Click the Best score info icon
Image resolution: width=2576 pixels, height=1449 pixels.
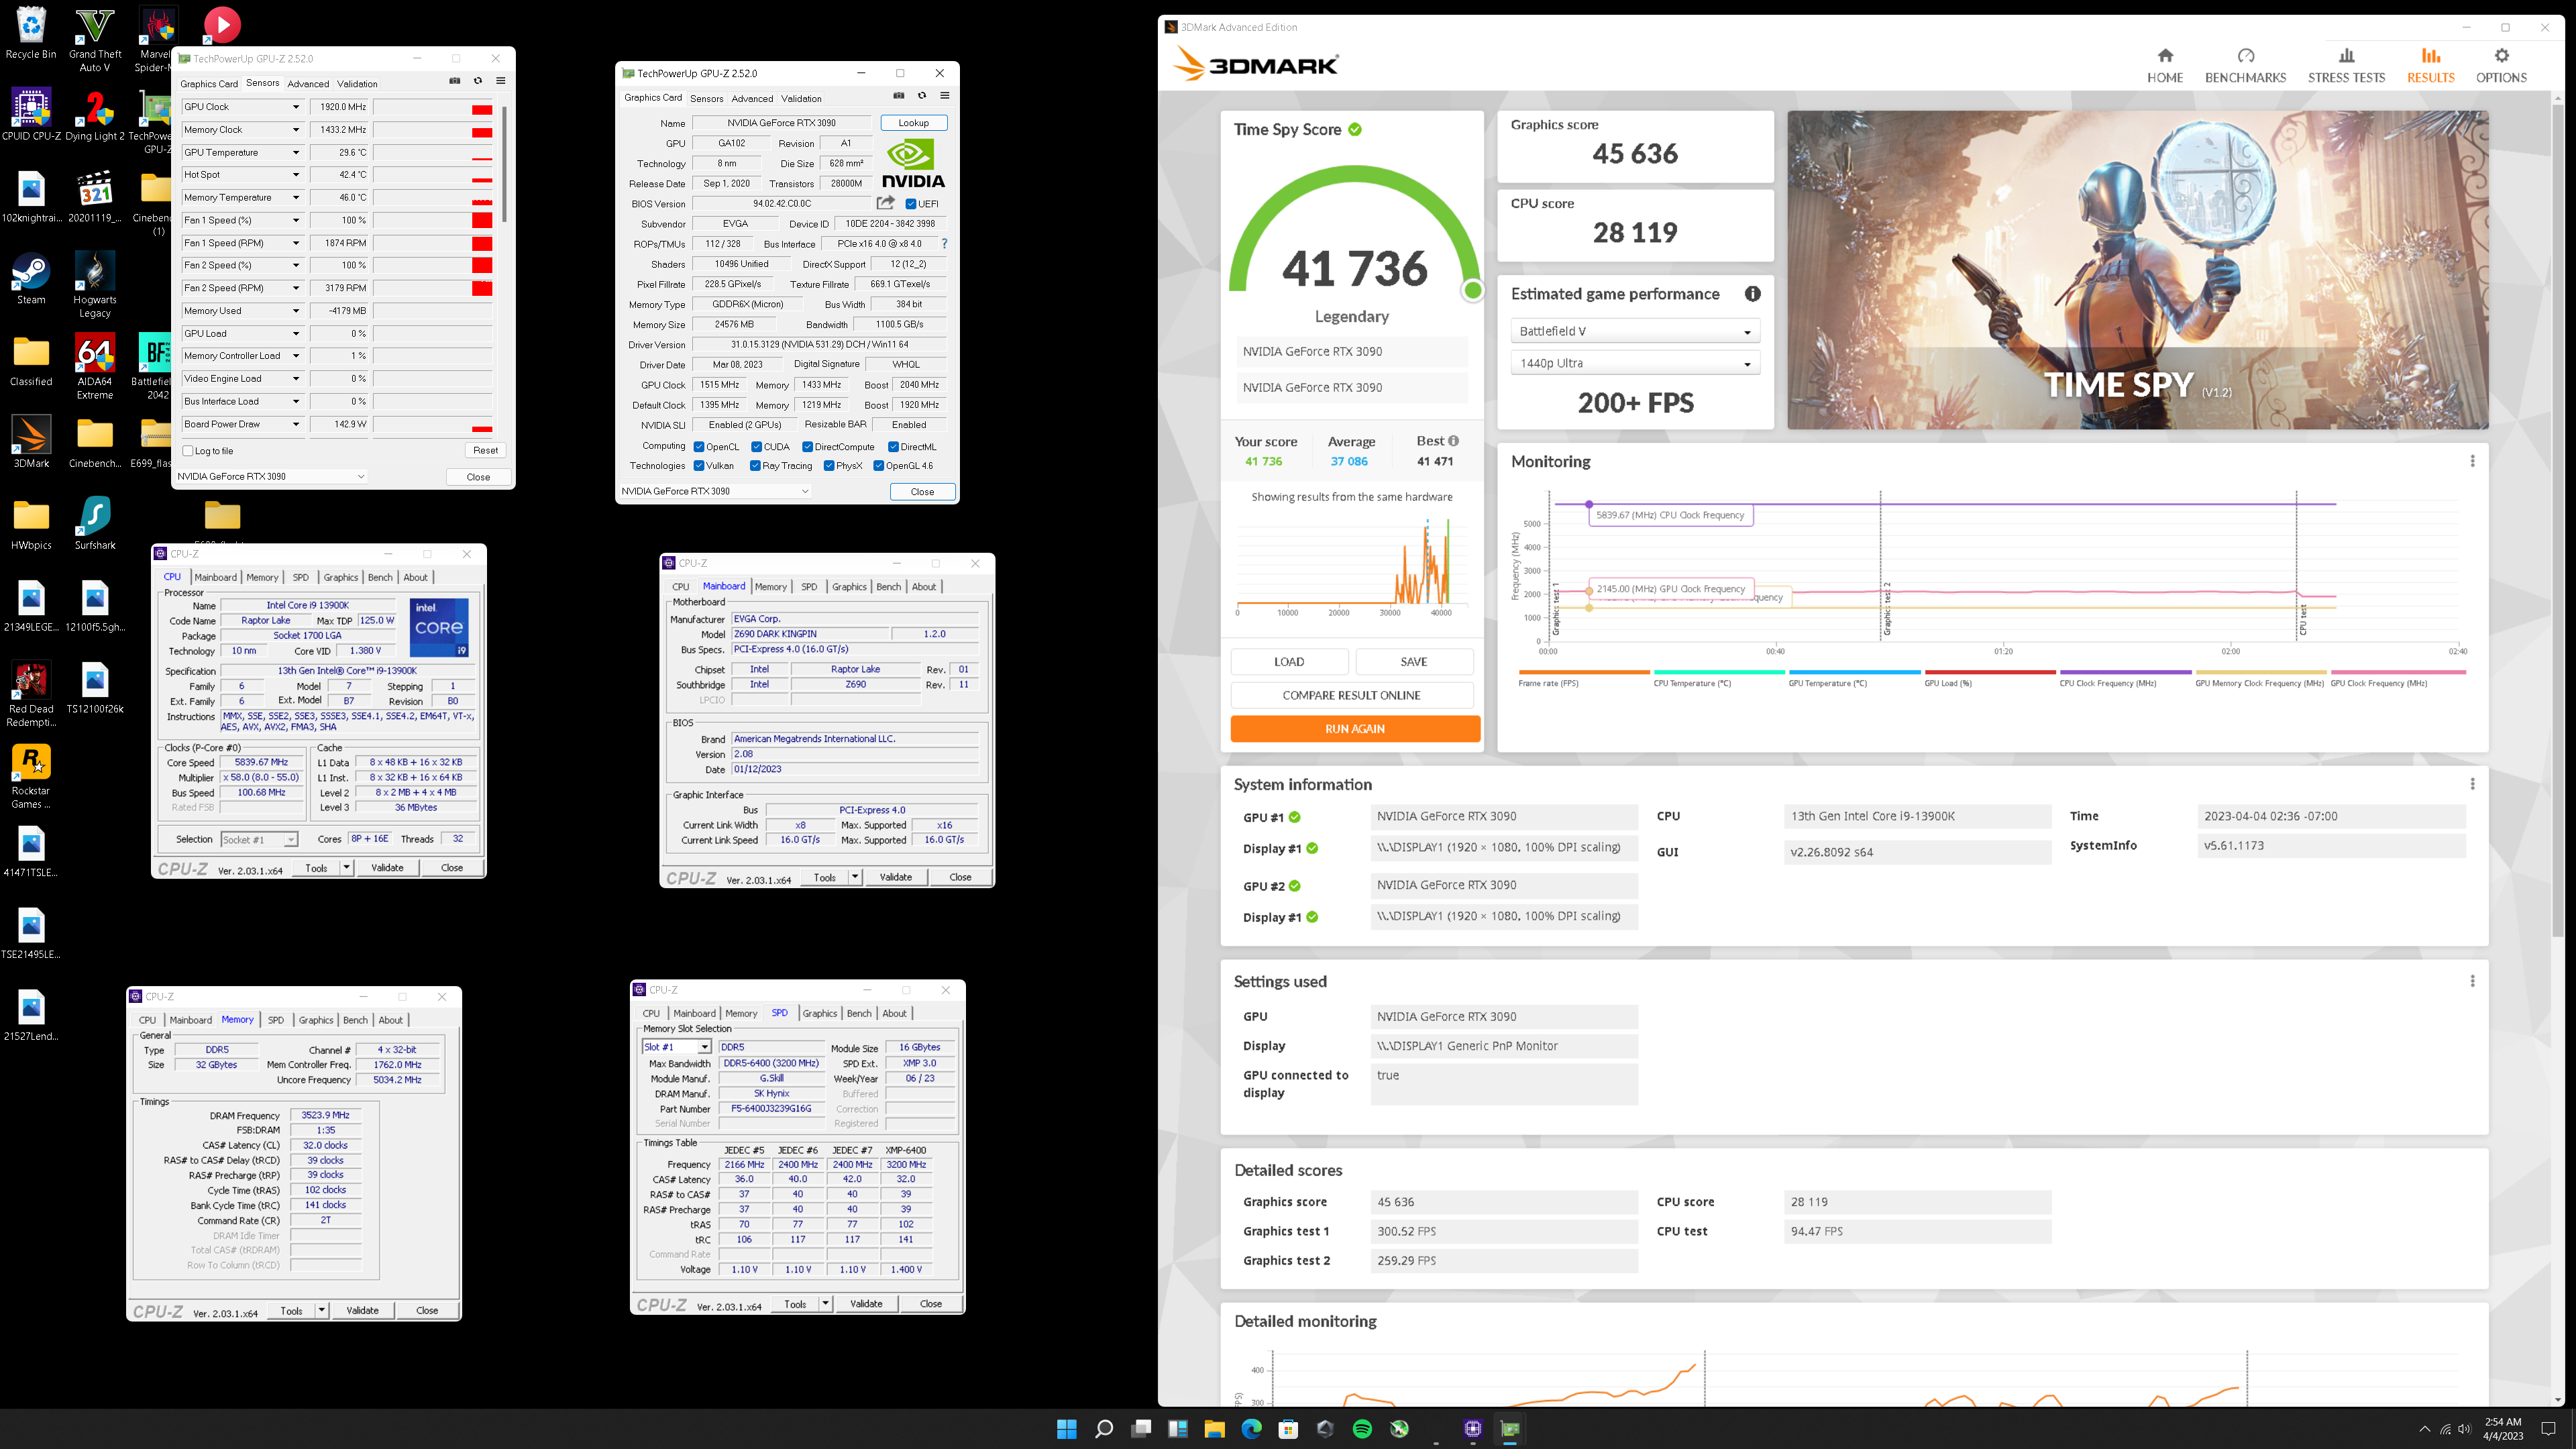point(1453,441)
